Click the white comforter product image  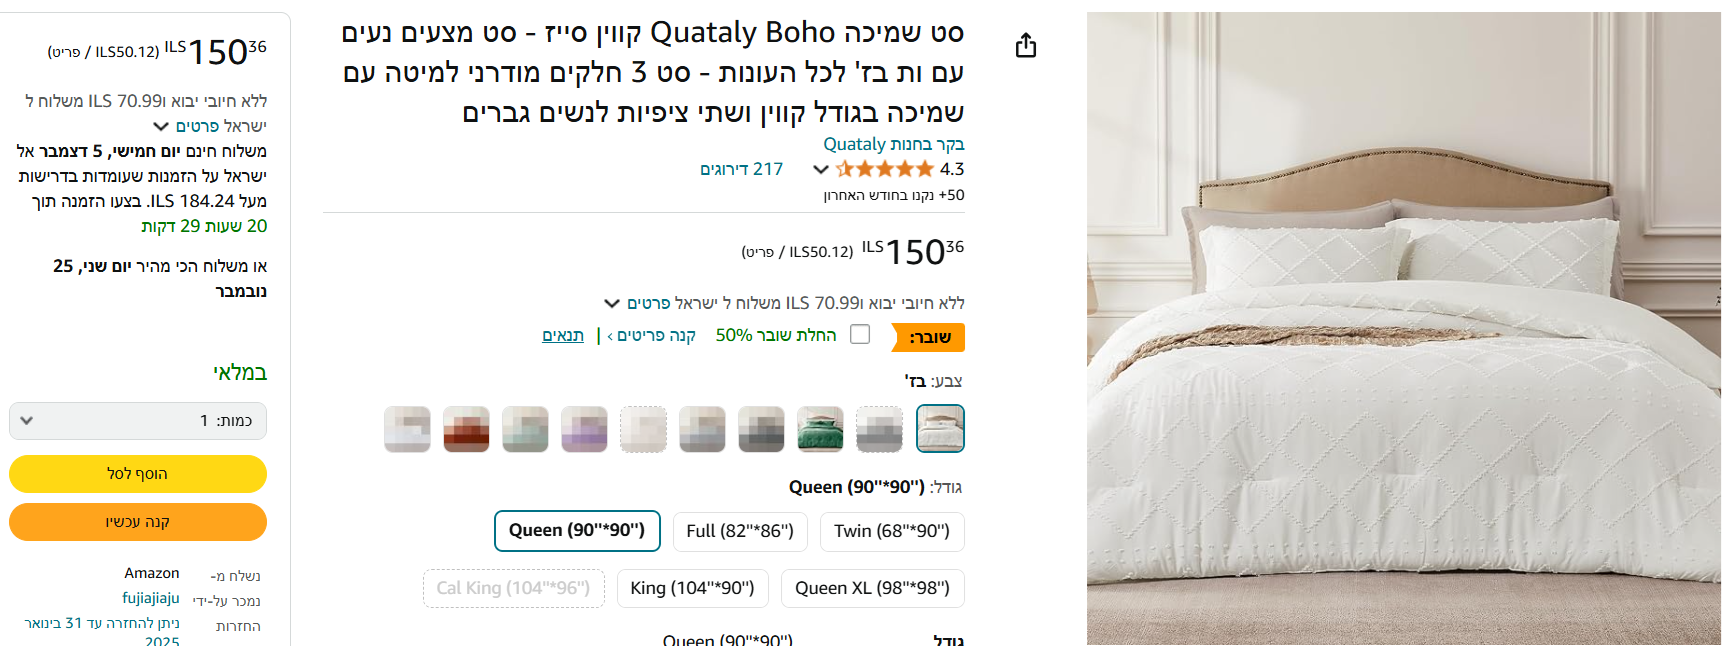[x=1403, y=328]
